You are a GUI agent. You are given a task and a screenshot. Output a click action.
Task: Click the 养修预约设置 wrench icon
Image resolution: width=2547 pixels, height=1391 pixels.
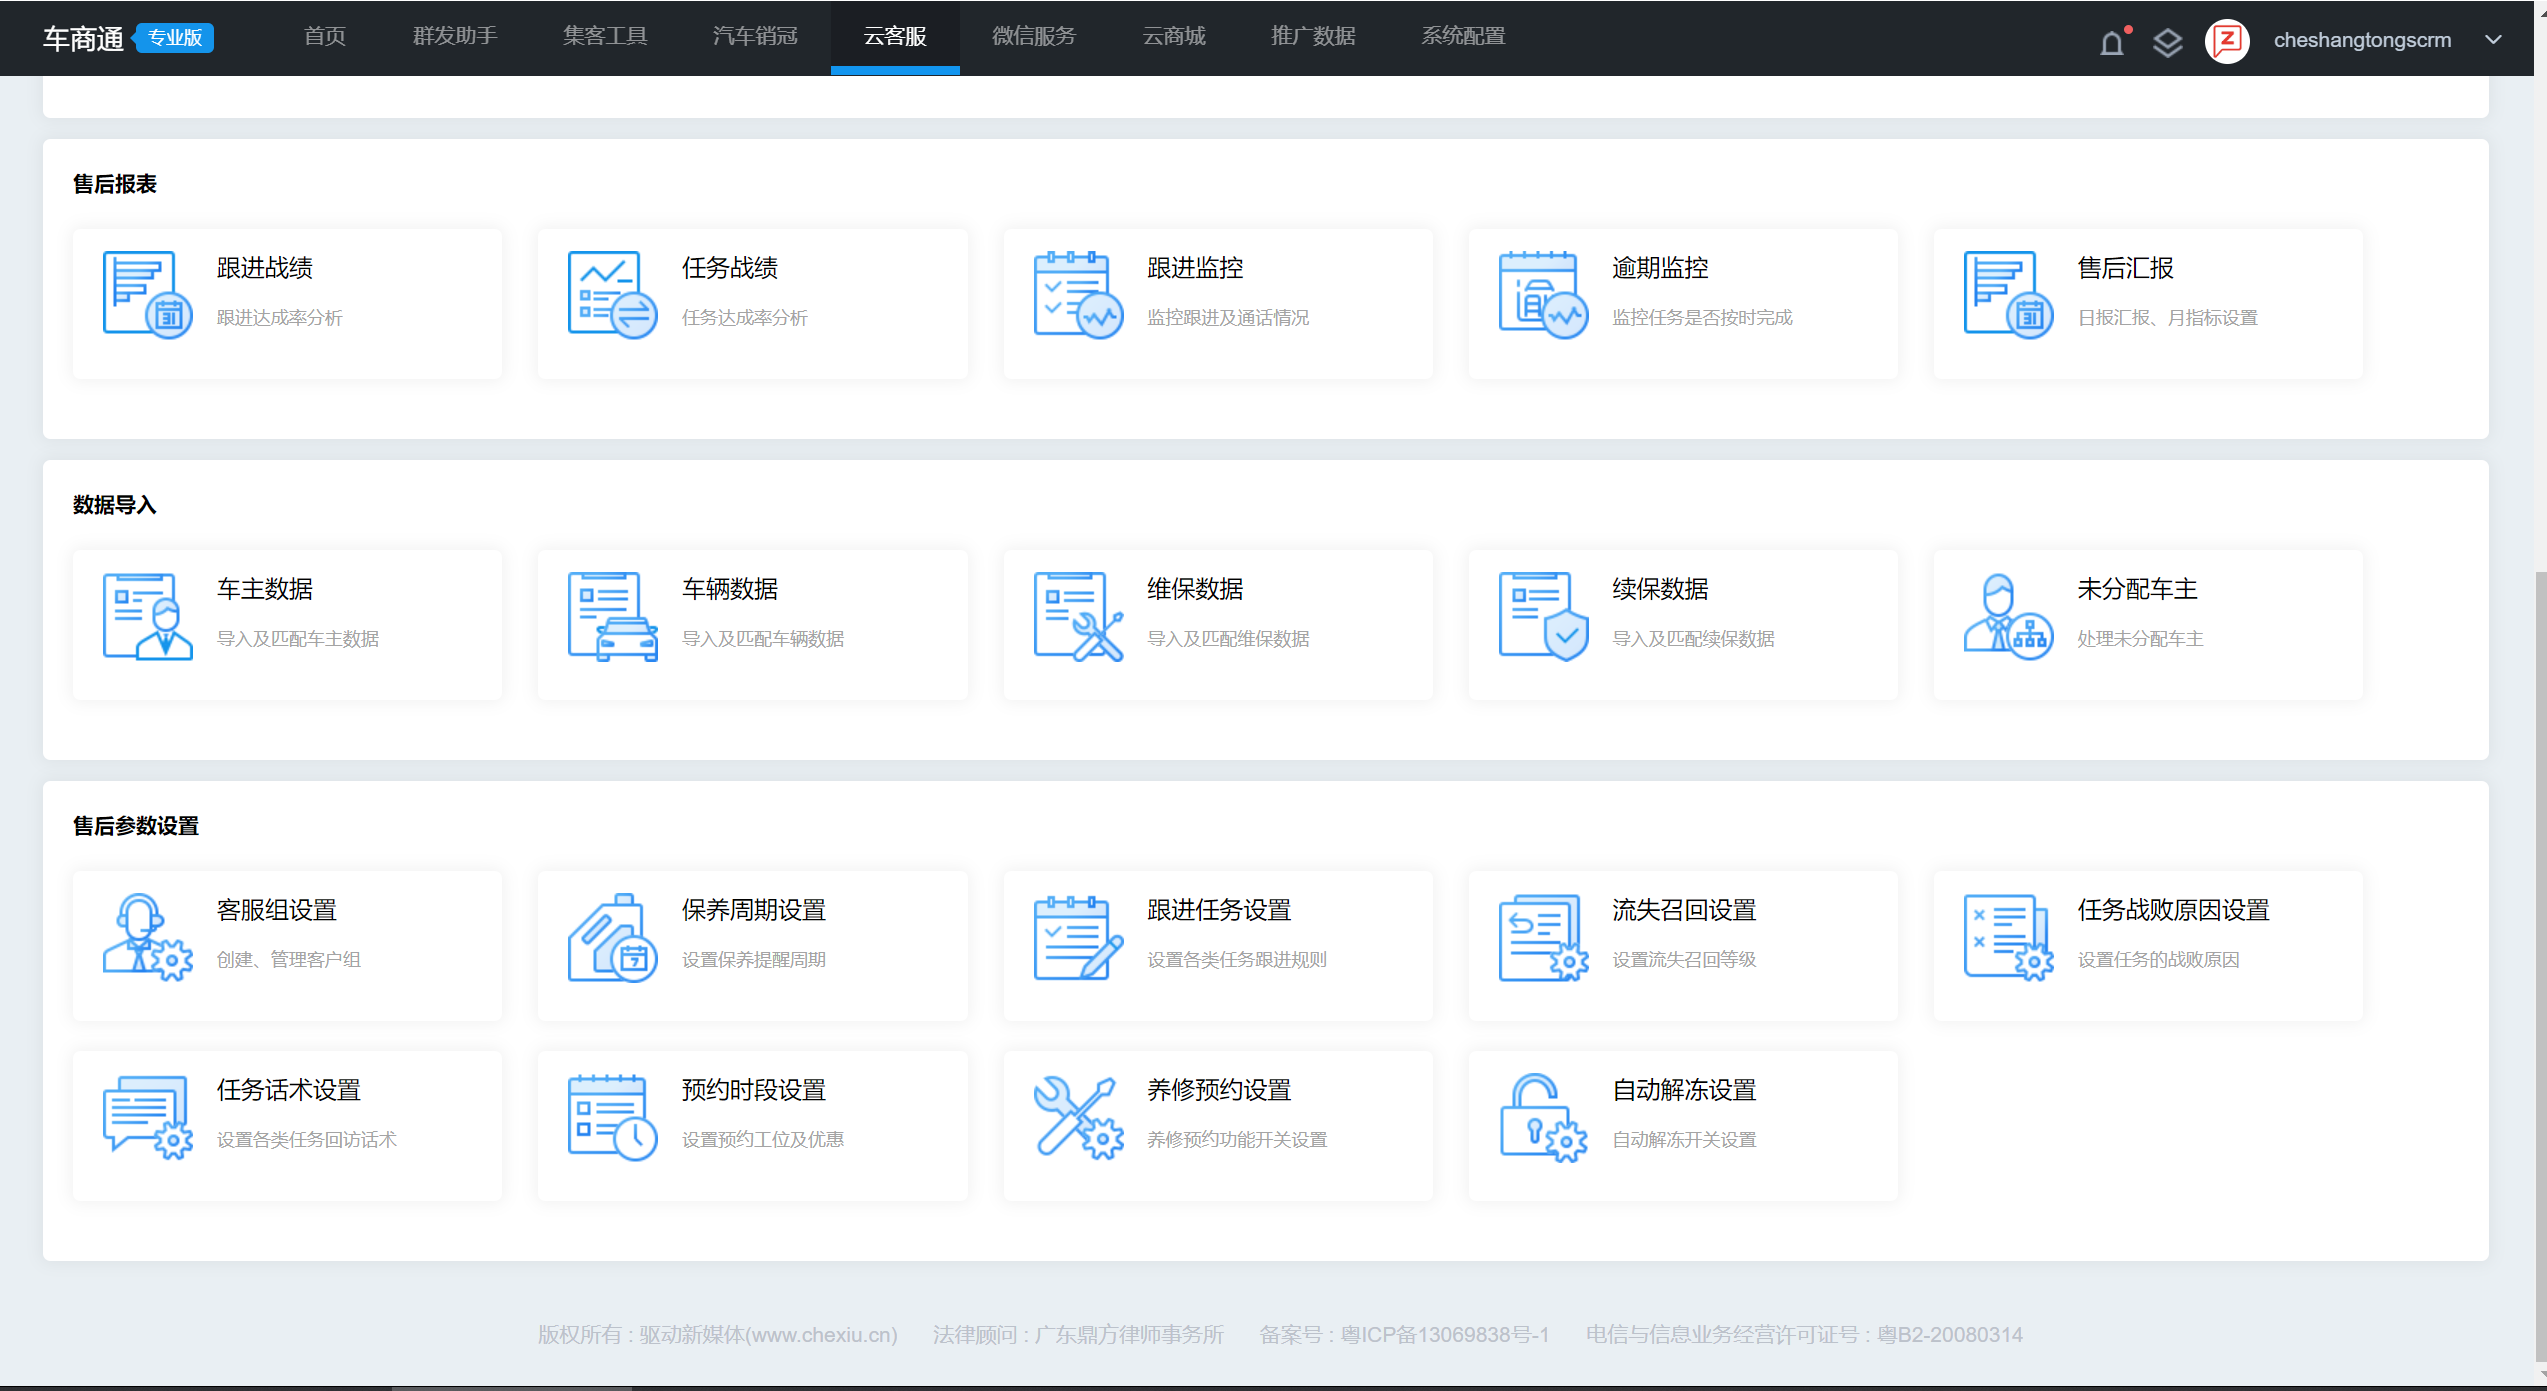coord(1077,1117)
